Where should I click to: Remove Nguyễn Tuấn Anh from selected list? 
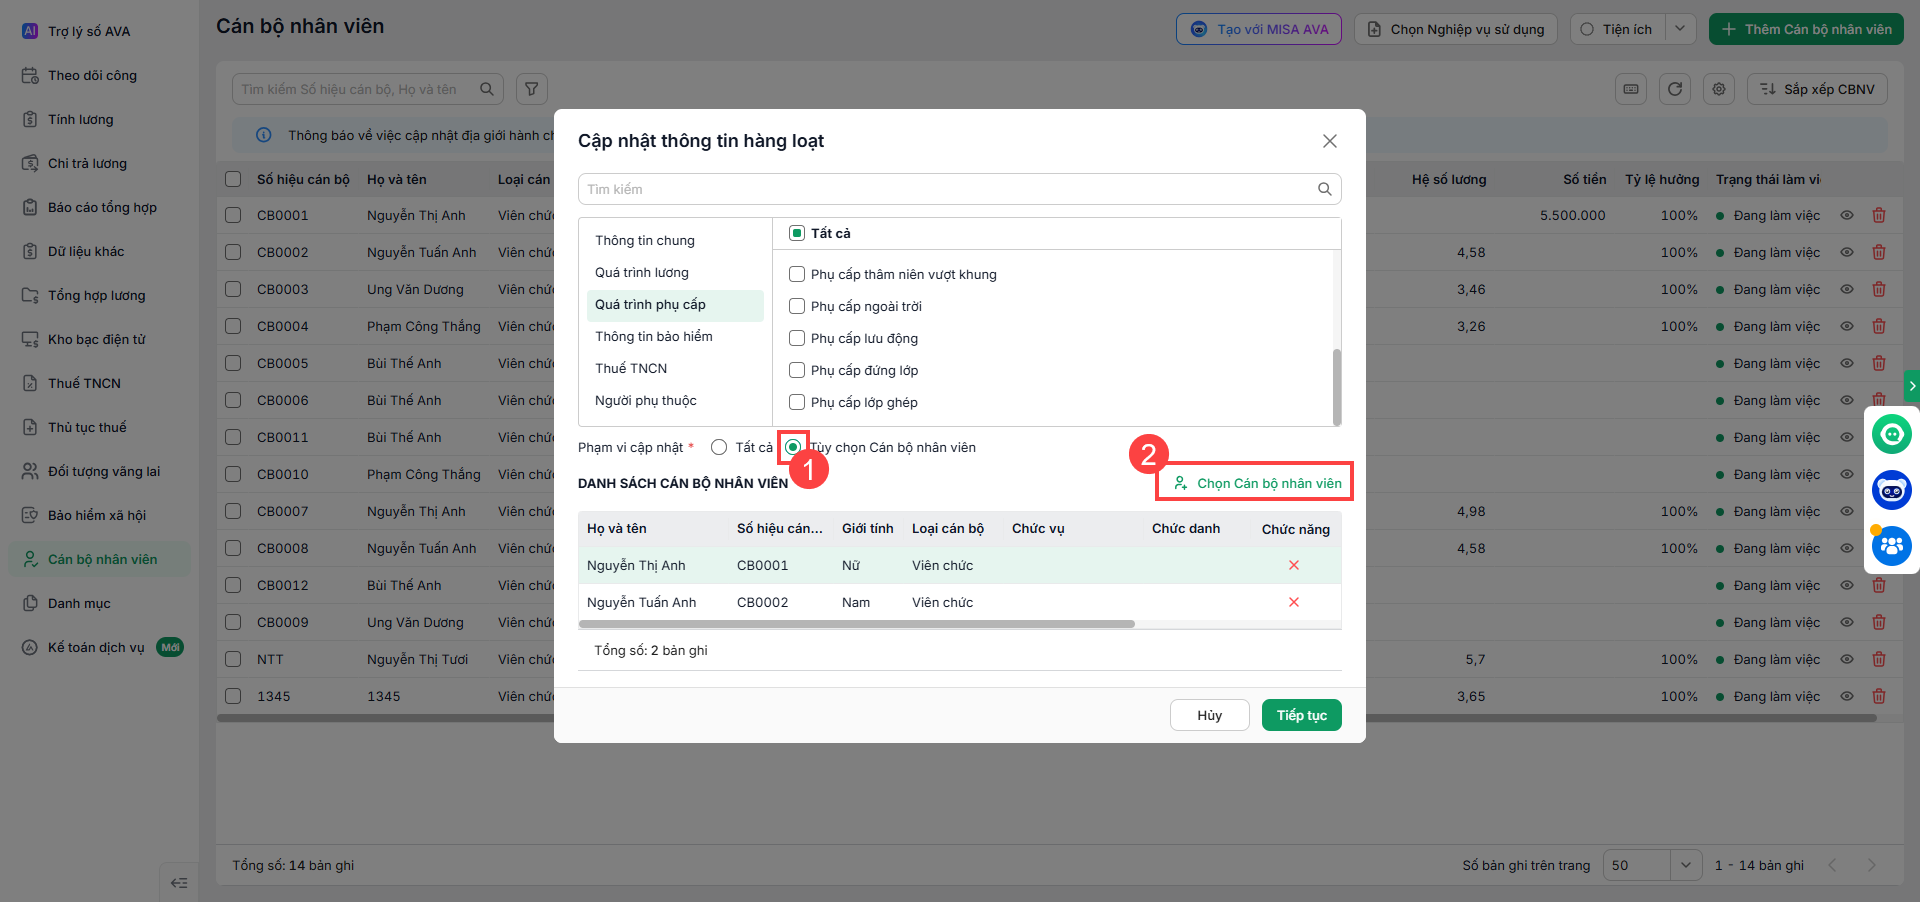tap(1294, 602)
